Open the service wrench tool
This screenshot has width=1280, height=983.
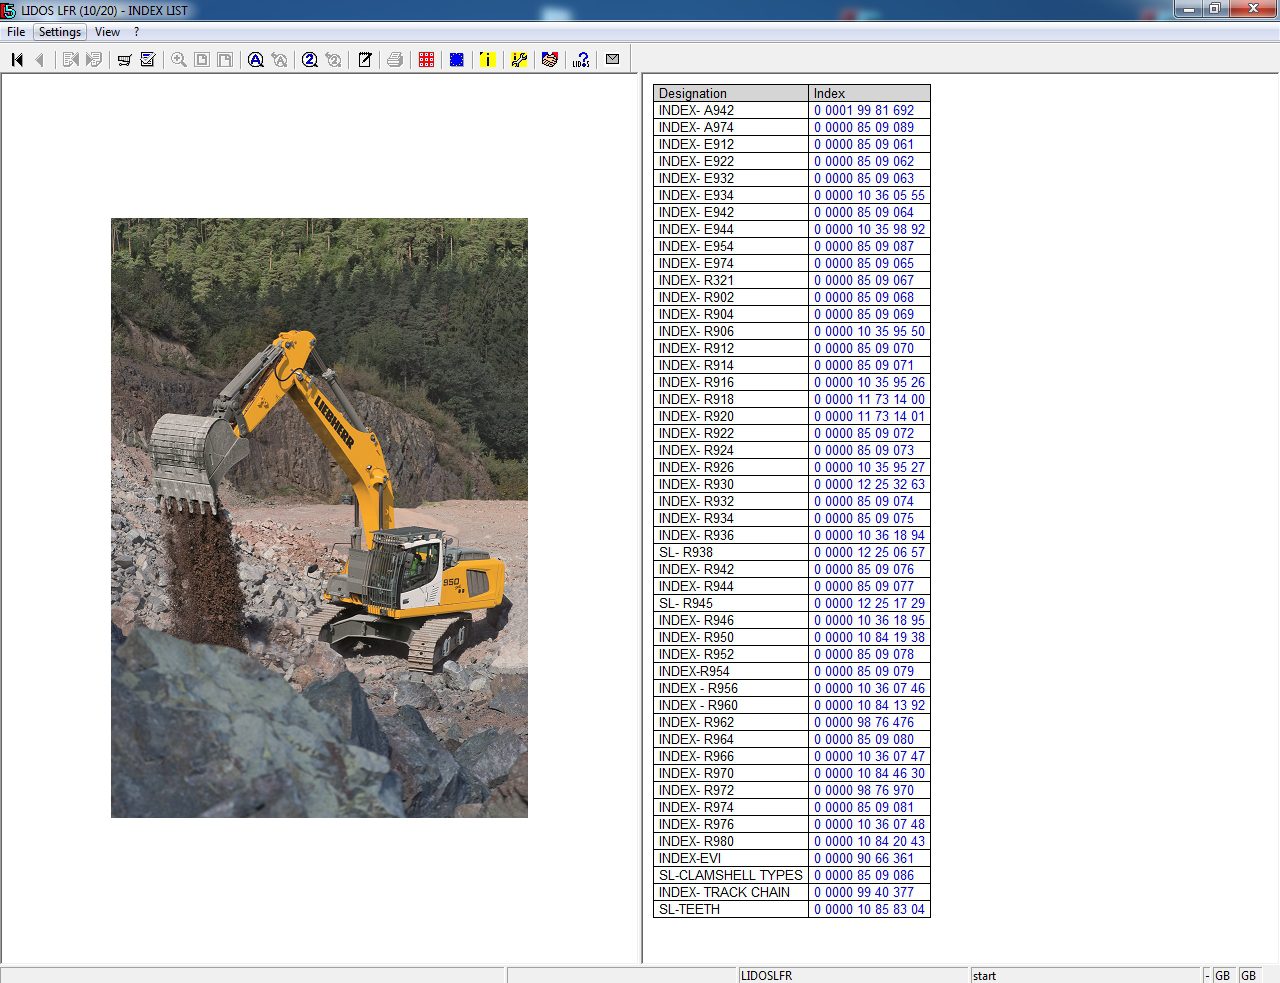click(520, 59)
